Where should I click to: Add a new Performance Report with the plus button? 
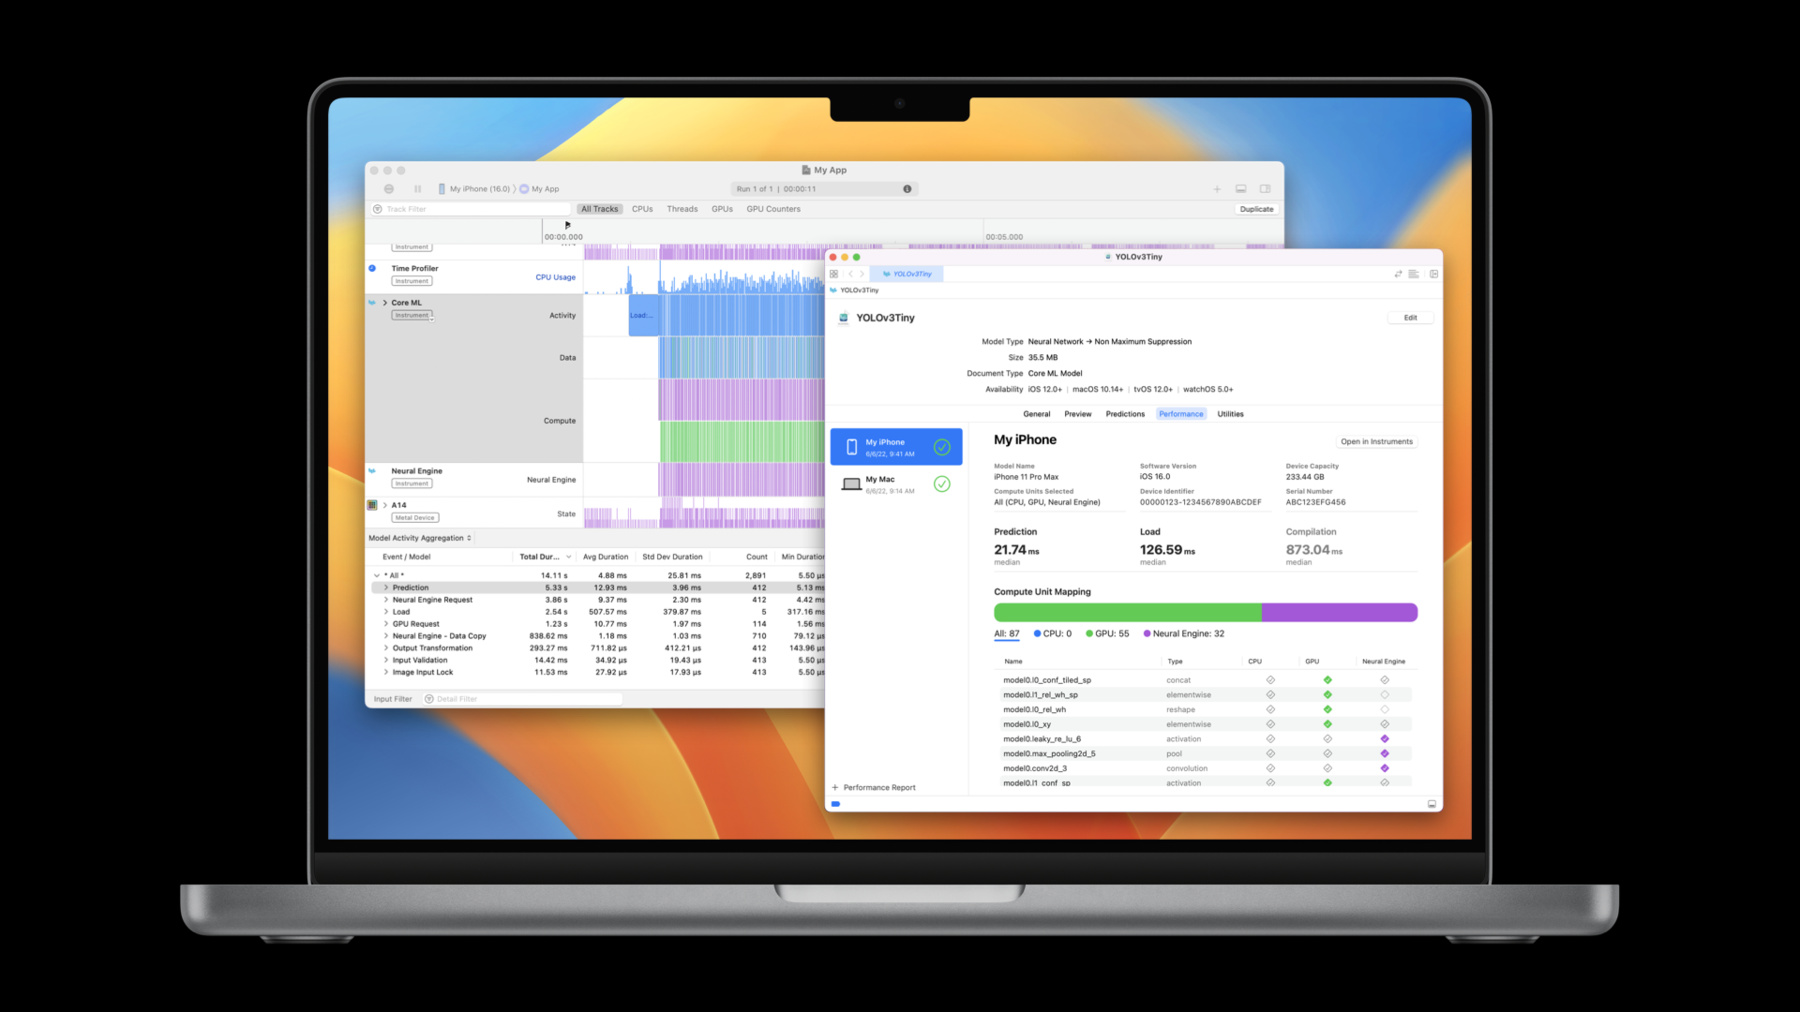pos(835,788)
